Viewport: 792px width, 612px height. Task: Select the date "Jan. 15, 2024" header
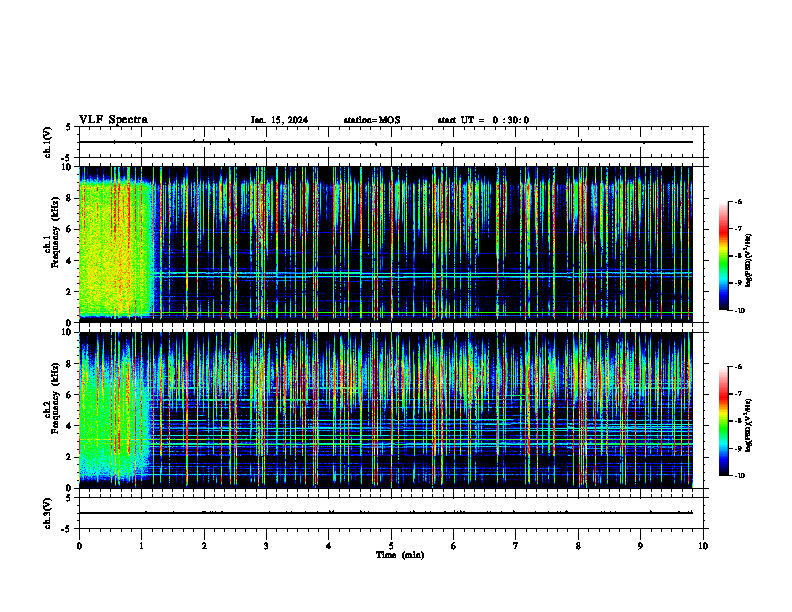(x=279, y=120)
